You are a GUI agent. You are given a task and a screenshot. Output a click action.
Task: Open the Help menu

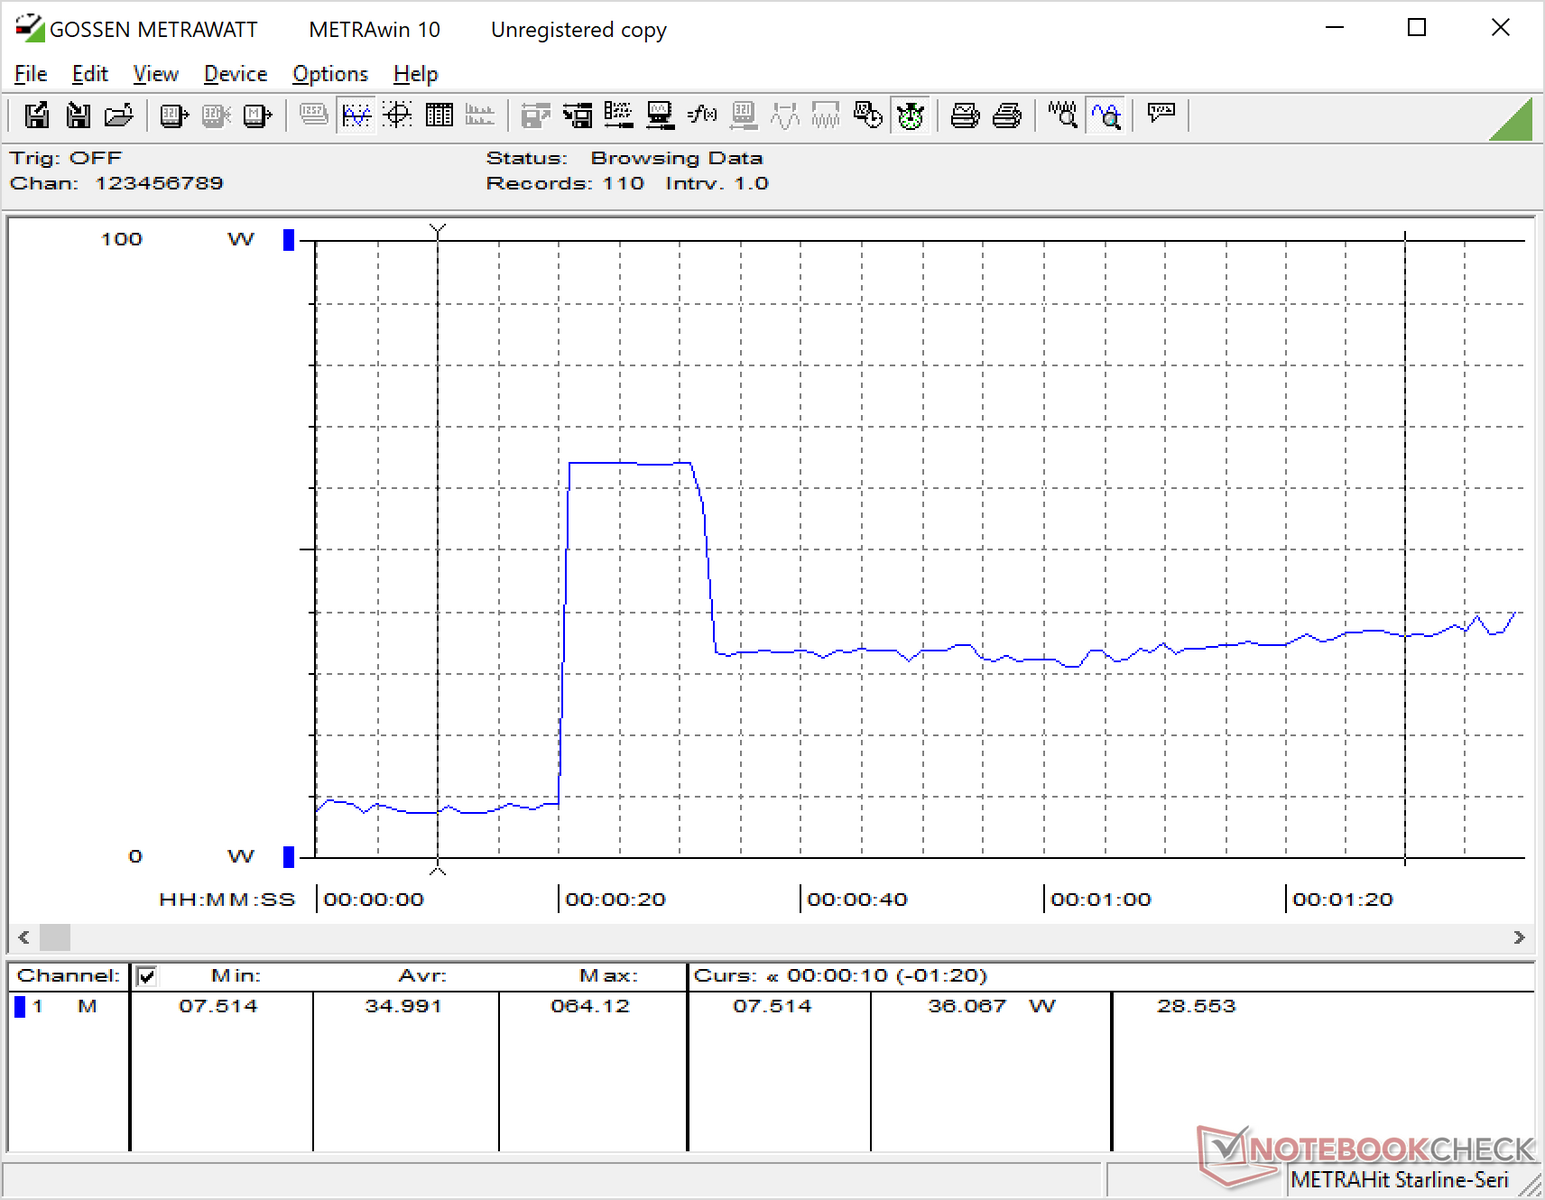point(415,74)
